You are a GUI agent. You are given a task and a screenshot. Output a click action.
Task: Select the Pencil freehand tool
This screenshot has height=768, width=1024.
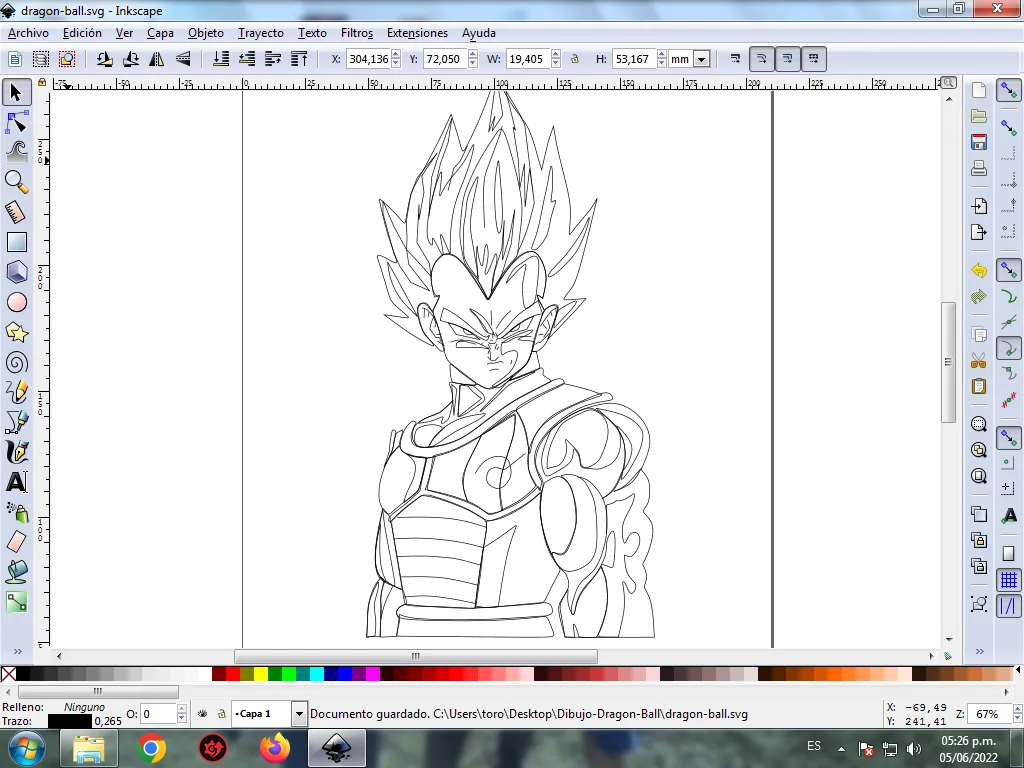pyautogui.click(x=16, y=392)
